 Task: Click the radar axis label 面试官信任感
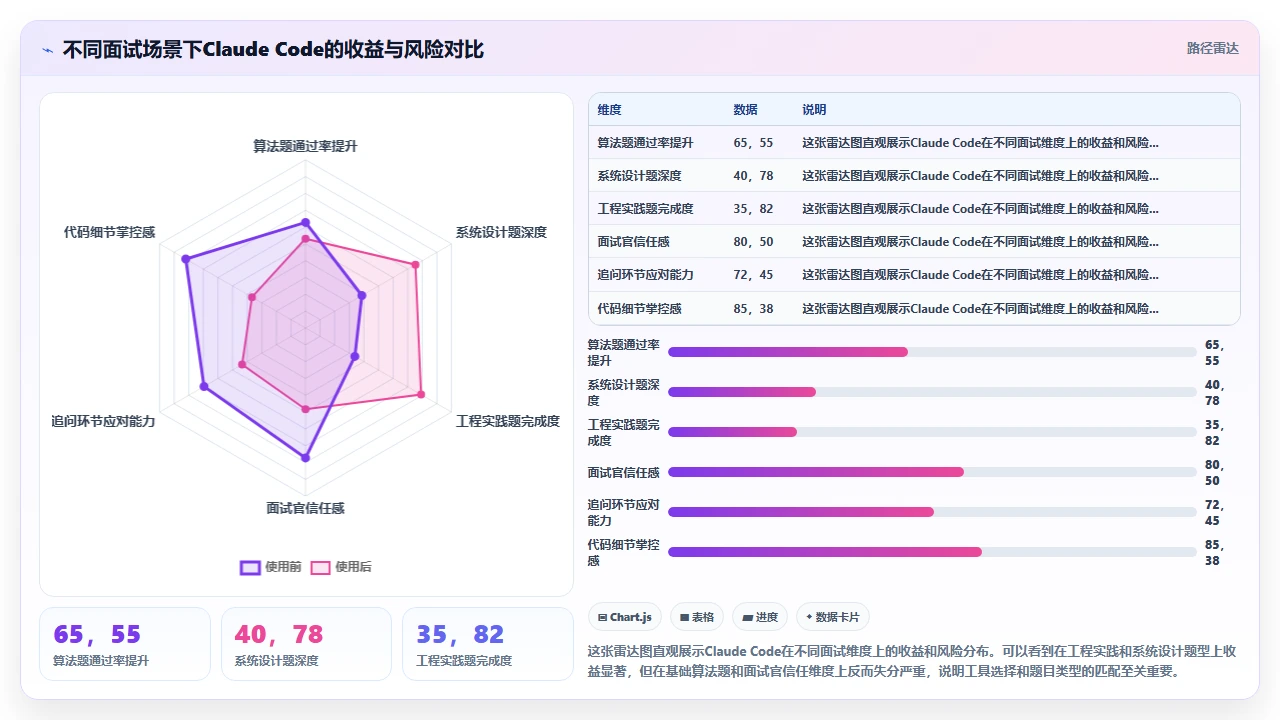click(305, 508)
